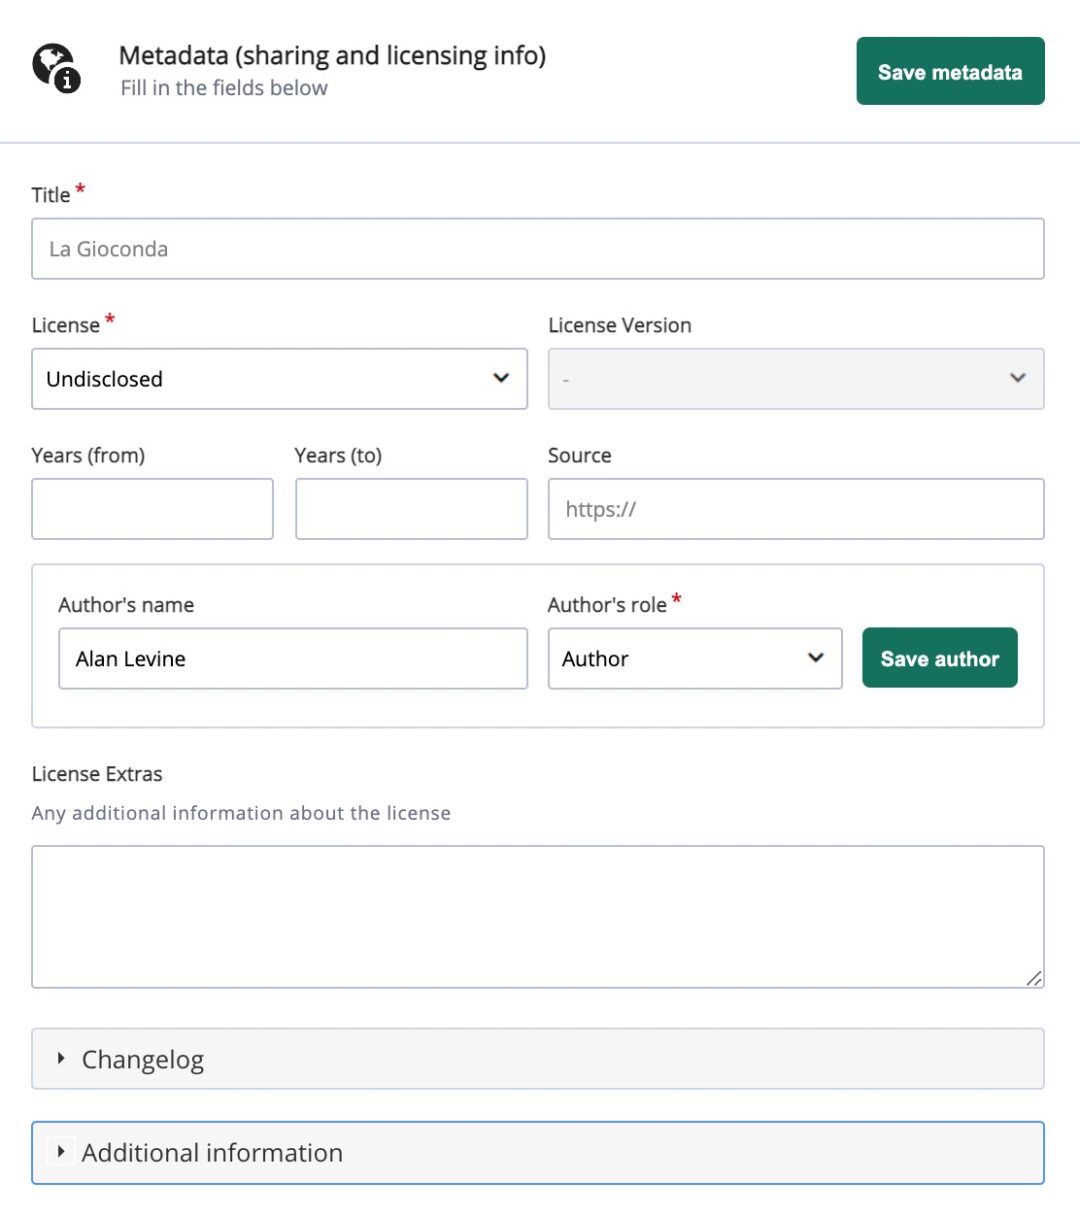This screenshot has height=1216, width=1080.
Task: Click the Metadata heading text
Action: click(x=332, y=56)
